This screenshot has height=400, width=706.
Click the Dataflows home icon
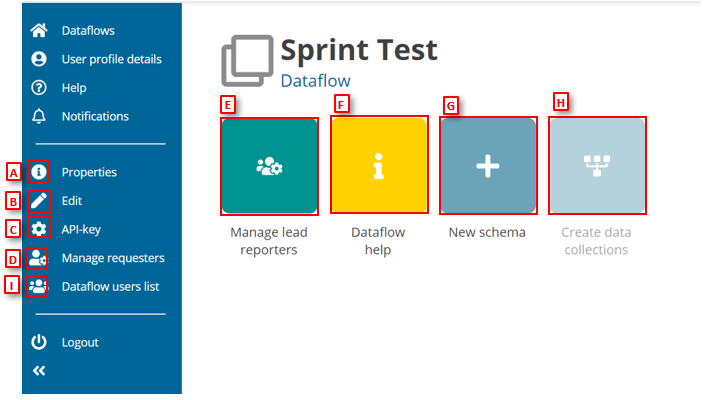pos(39,31)
